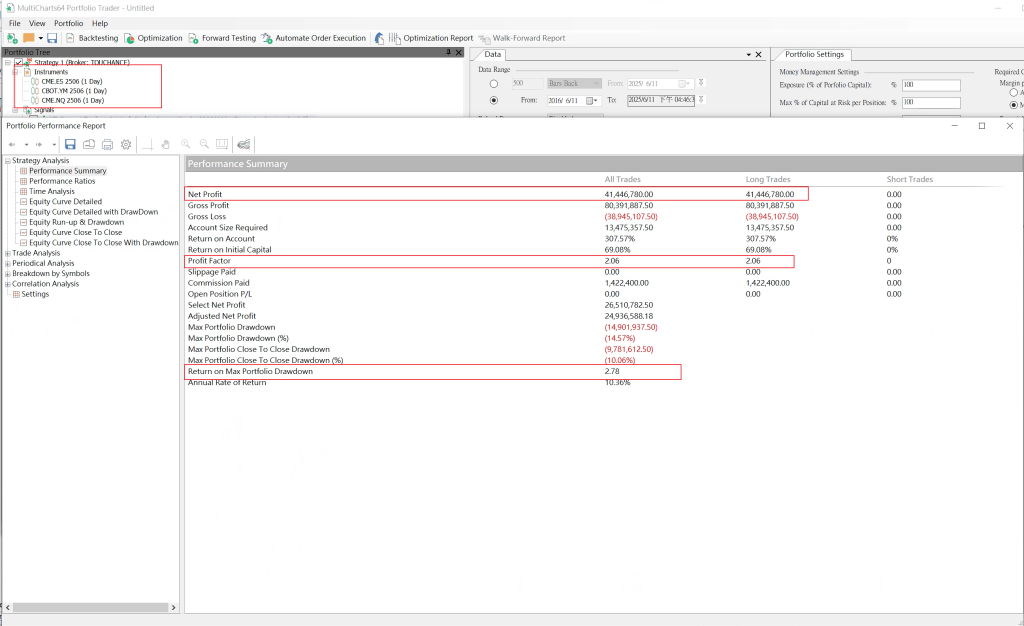
Task: Select Performance Ratios in the report tree
Action: tap(63, 181)
